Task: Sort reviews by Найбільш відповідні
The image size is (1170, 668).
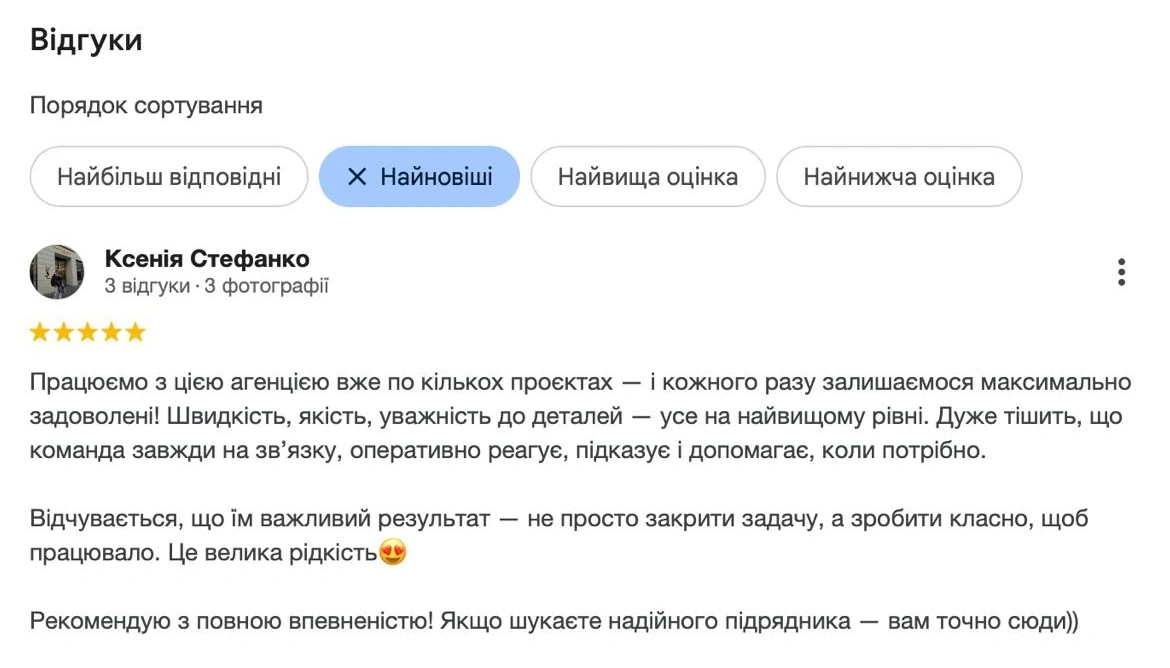Action: tap(168, 177)
